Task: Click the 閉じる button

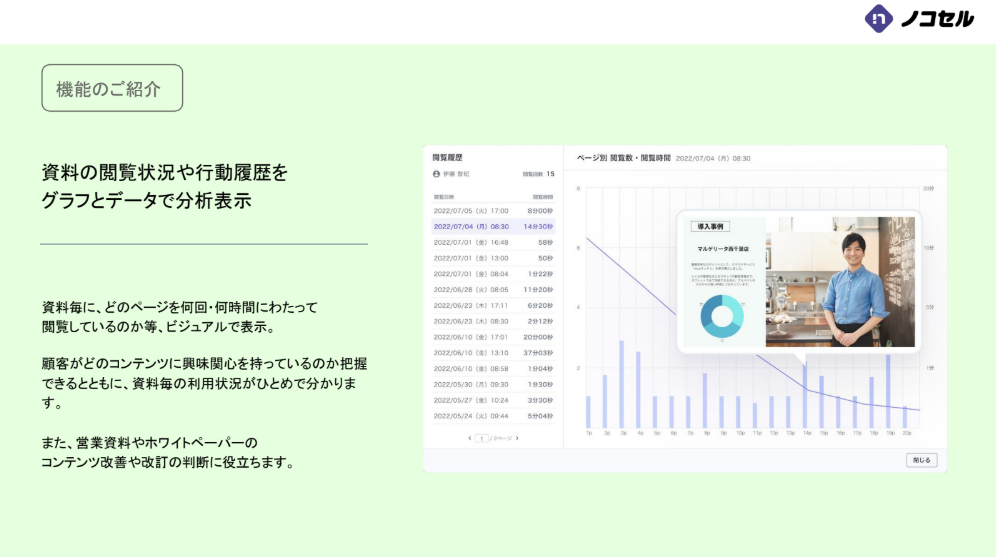Action: (x=920, y=460)
